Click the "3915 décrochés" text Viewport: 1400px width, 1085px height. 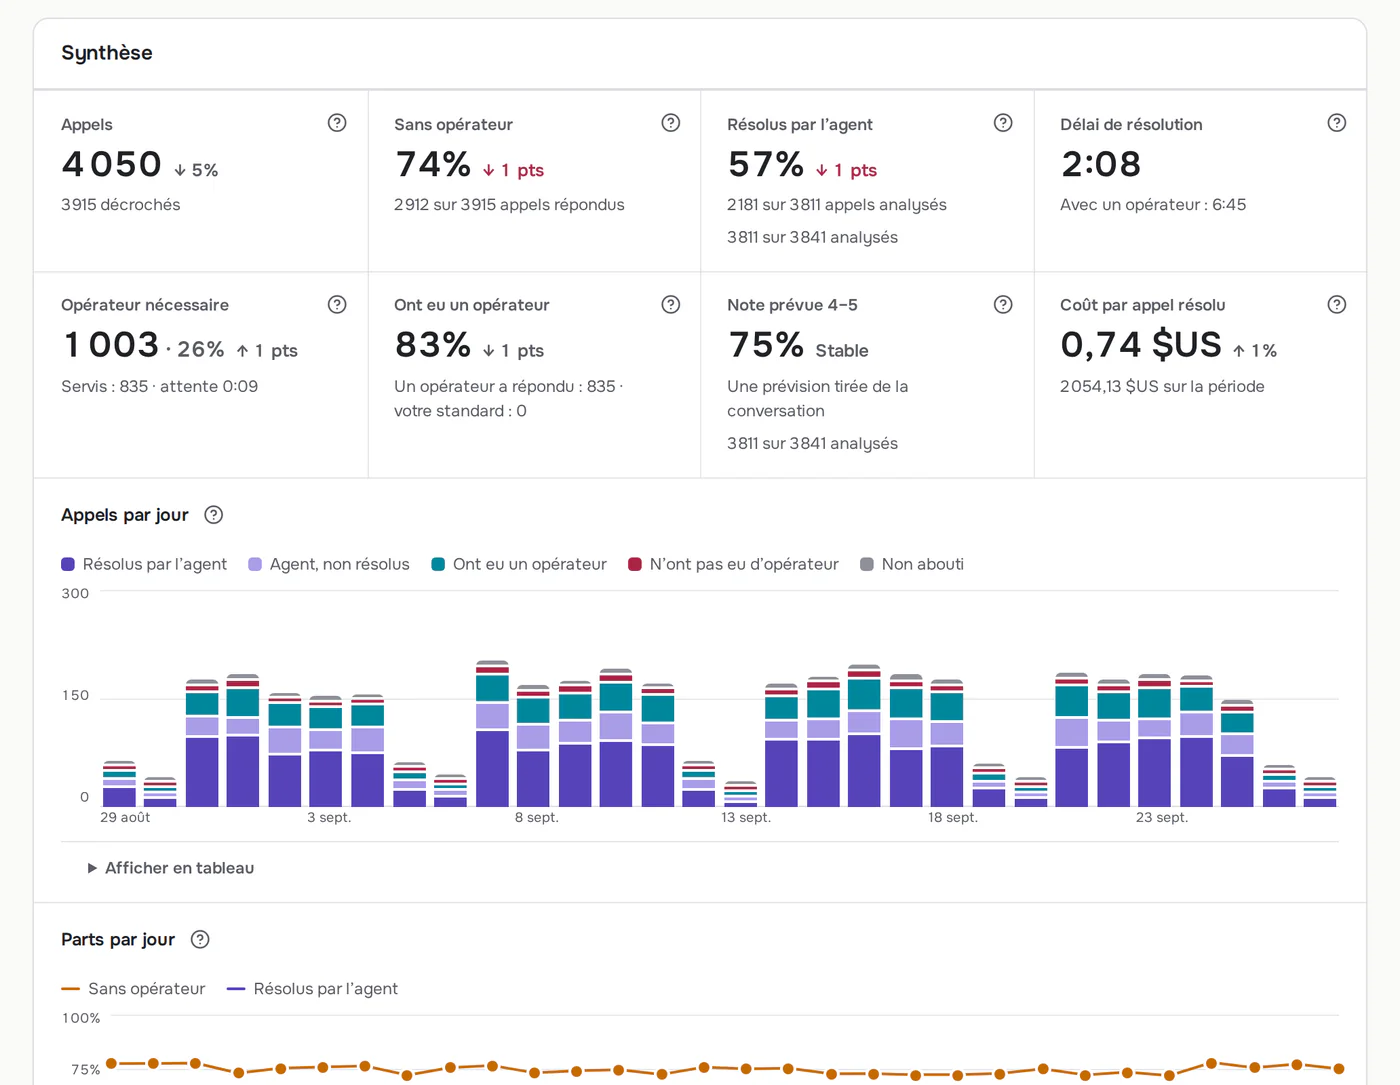(121, 204)
